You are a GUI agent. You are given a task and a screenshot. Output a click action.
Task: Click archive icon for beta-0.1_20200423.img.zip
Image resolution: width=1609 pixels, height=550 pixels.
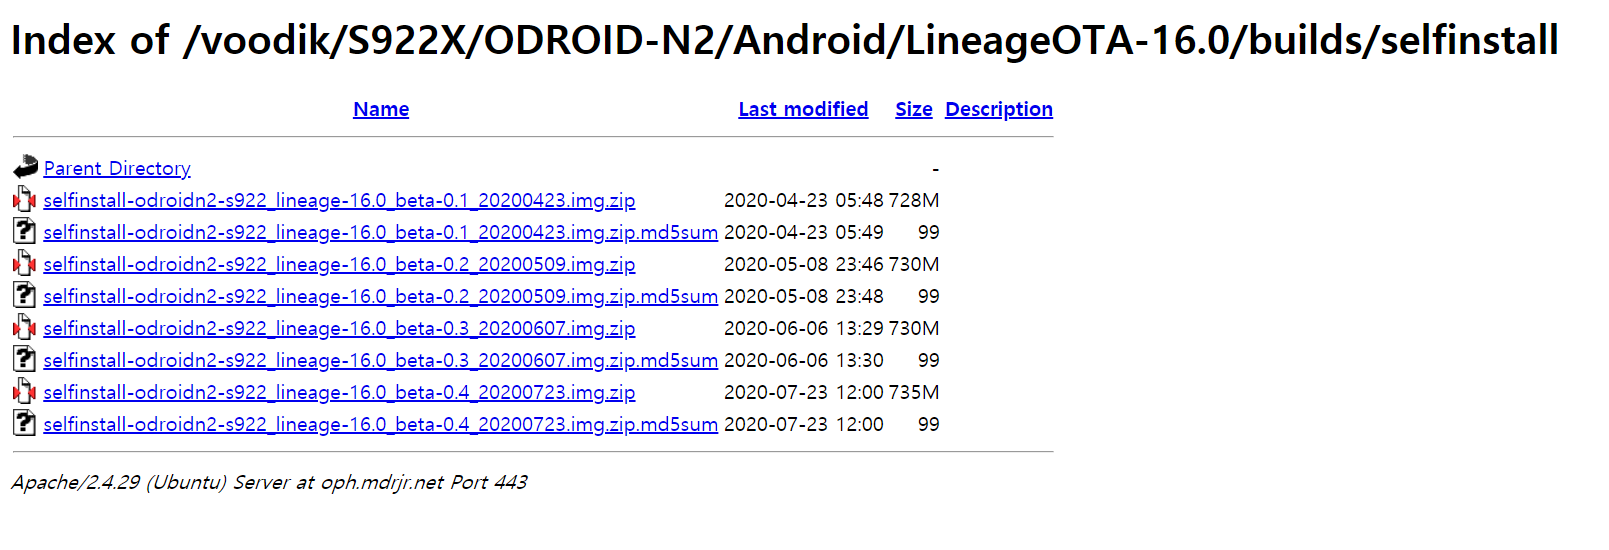(x=25, y=199)
